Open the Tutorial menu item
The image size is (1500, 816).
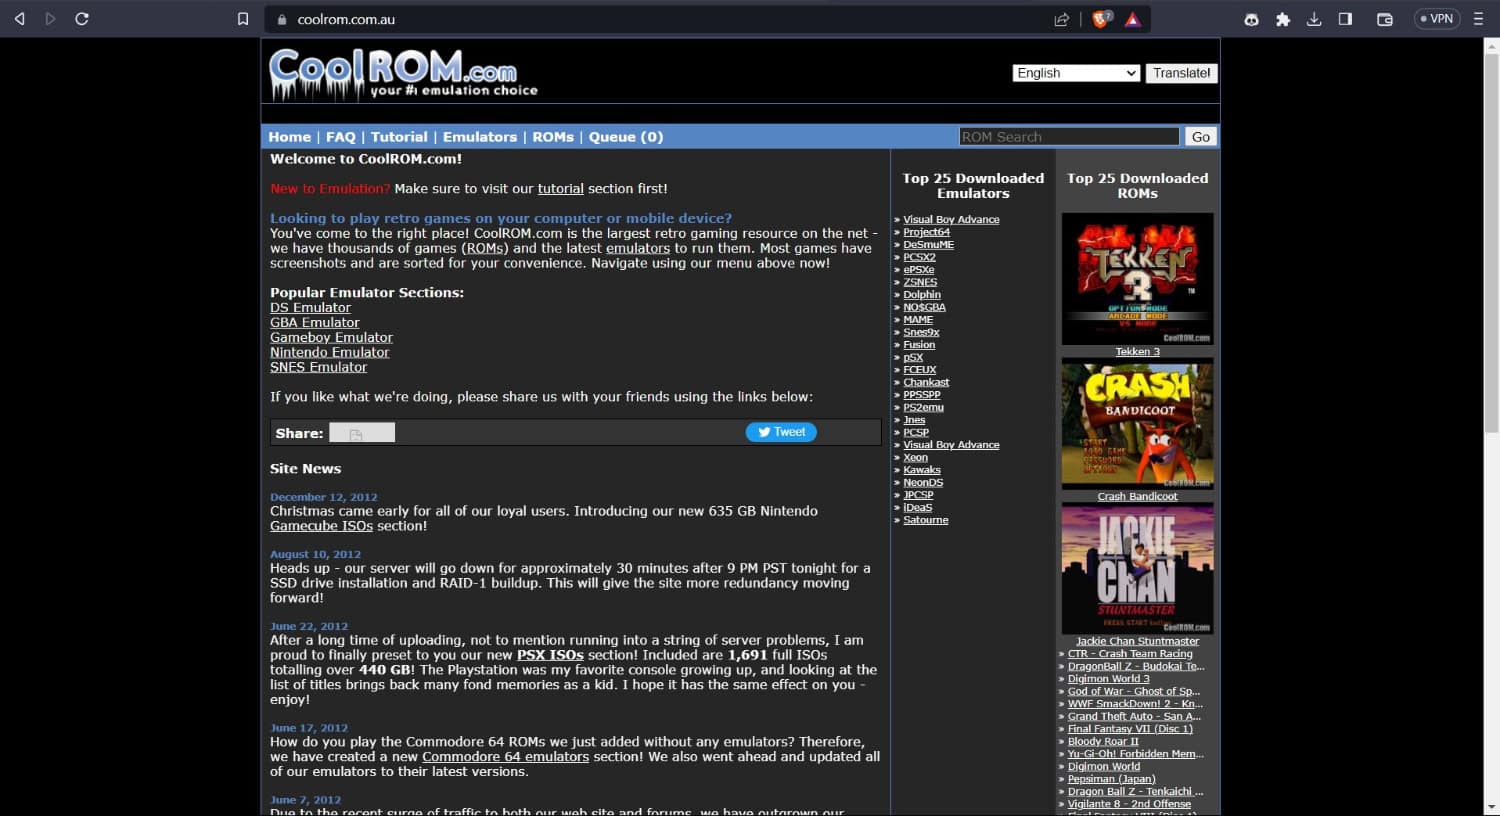pyautogui.click(x=399, y=137)
